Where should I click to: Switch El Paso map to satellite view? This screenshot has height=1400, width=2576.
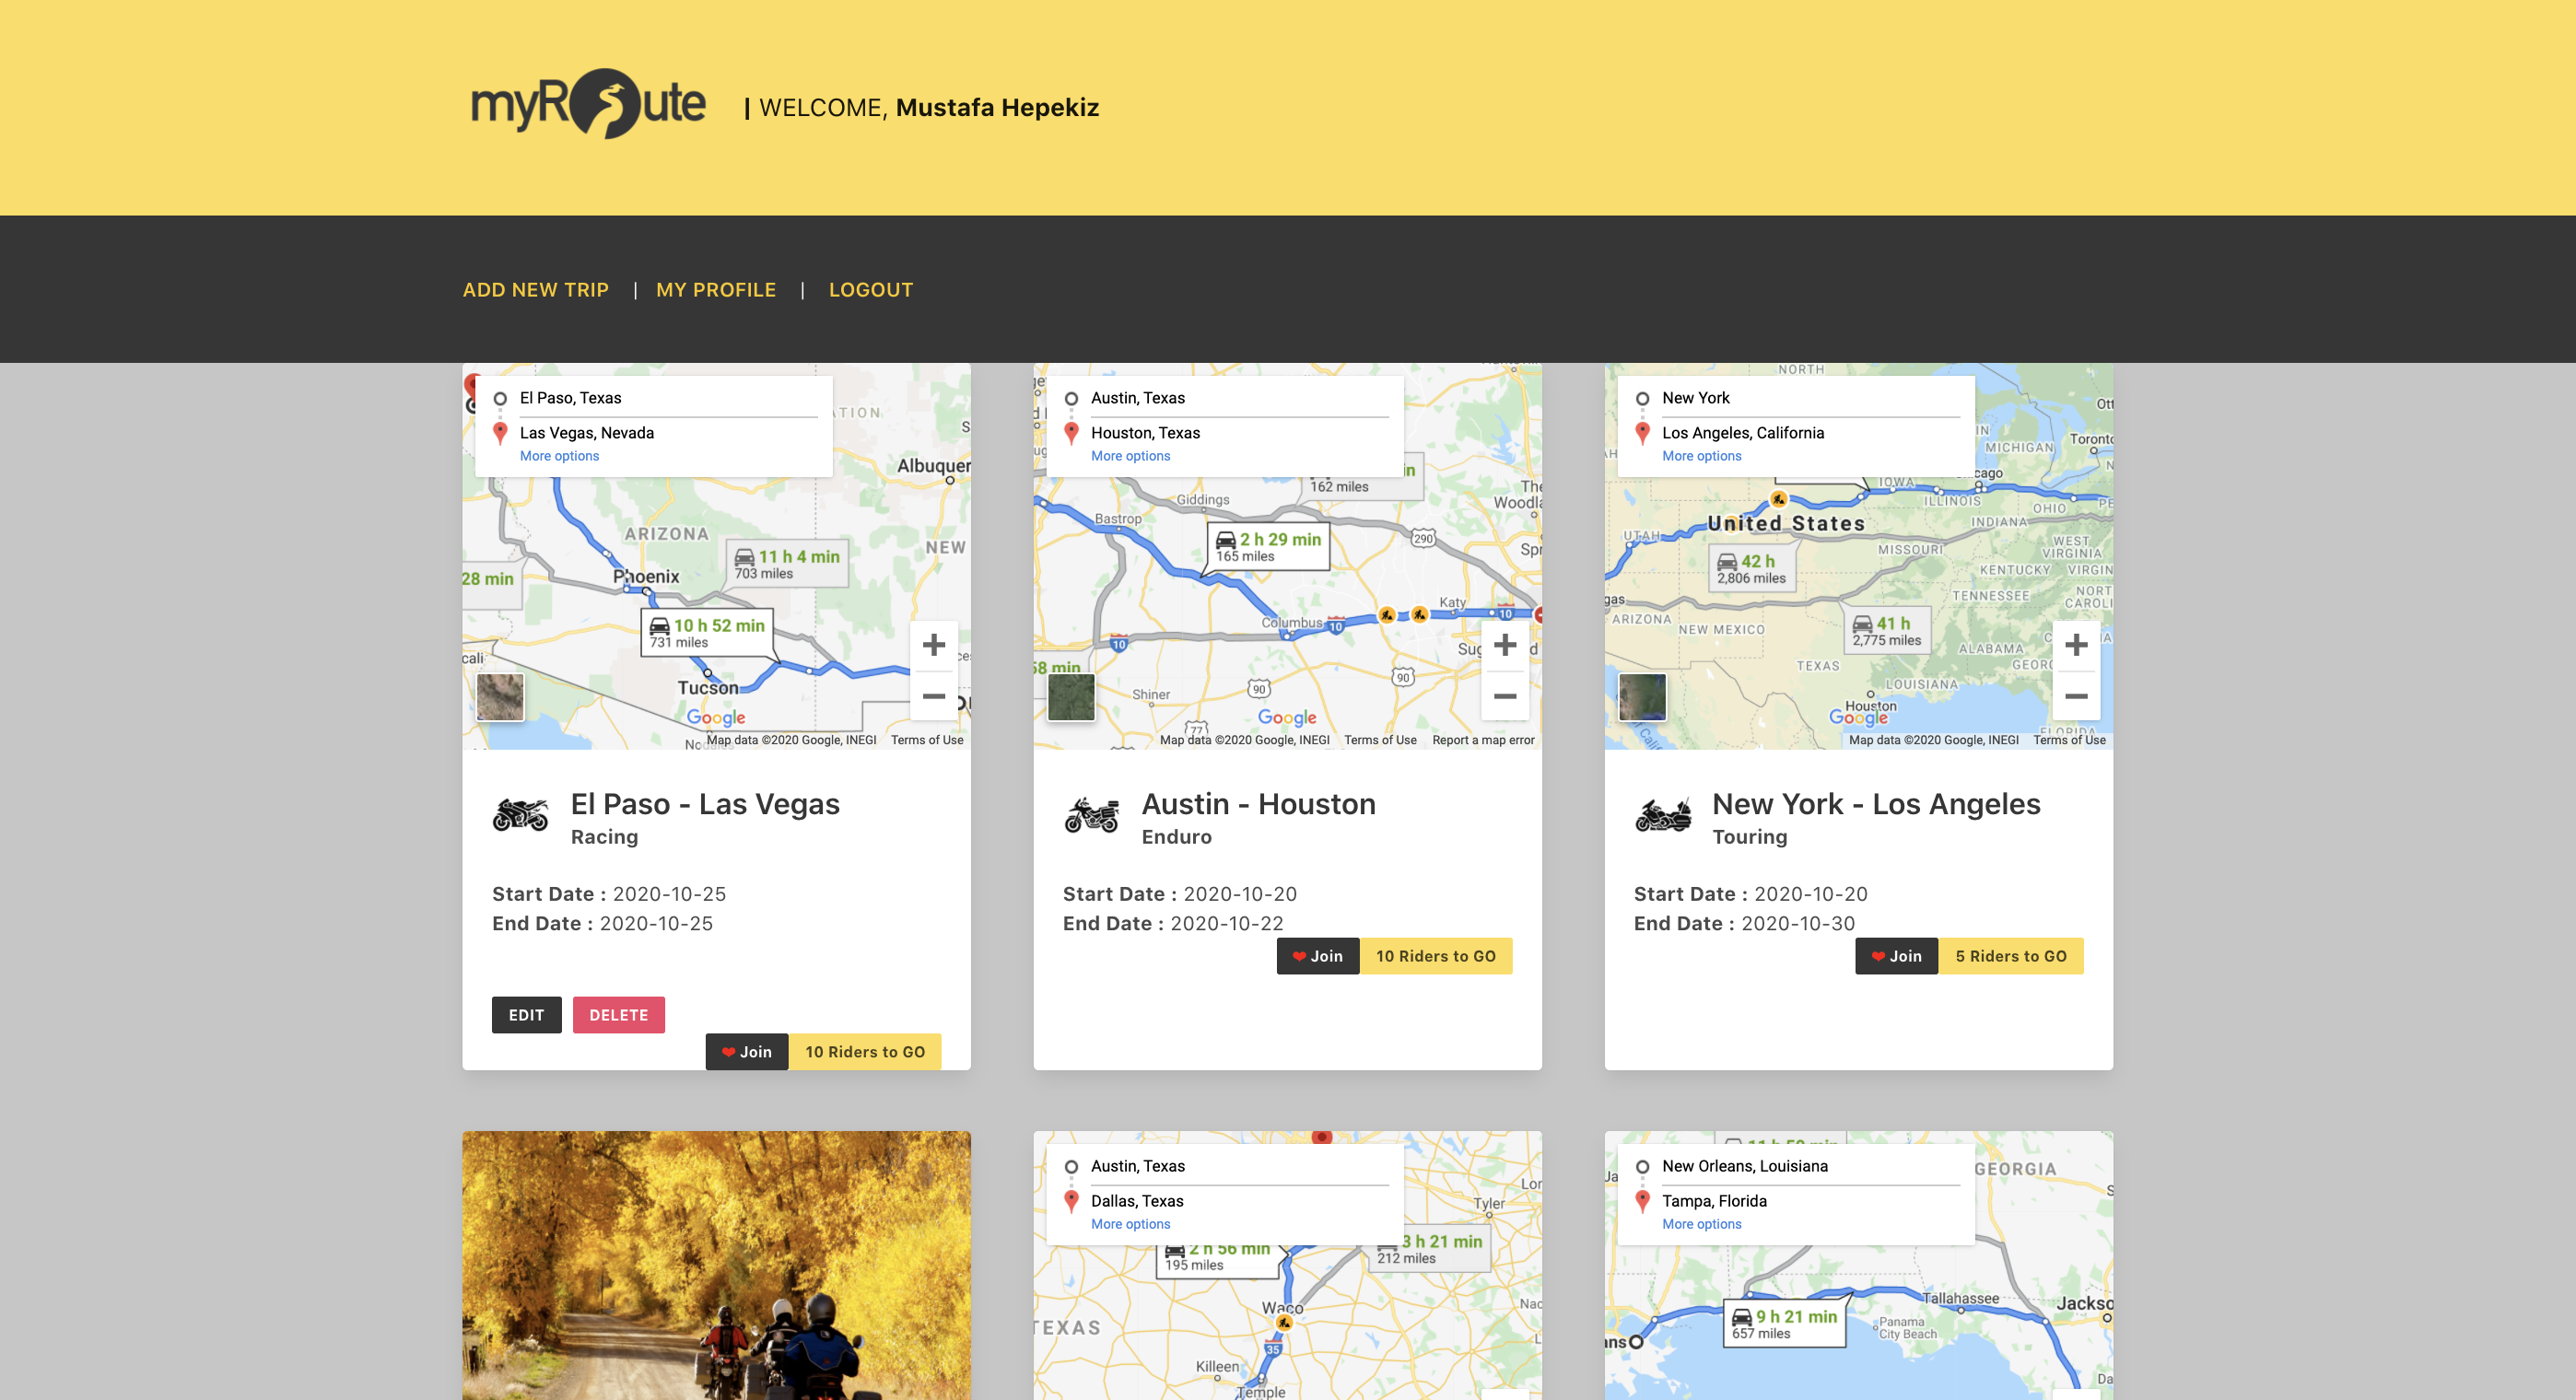500,697
